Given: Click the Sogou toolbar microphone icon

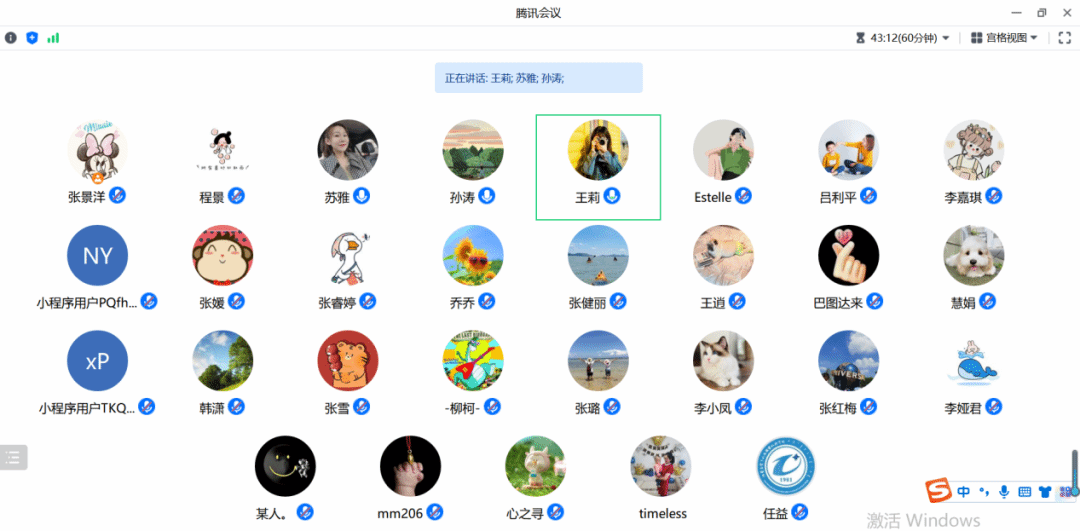Looking at the screenshot, I should click(1004, 492).
